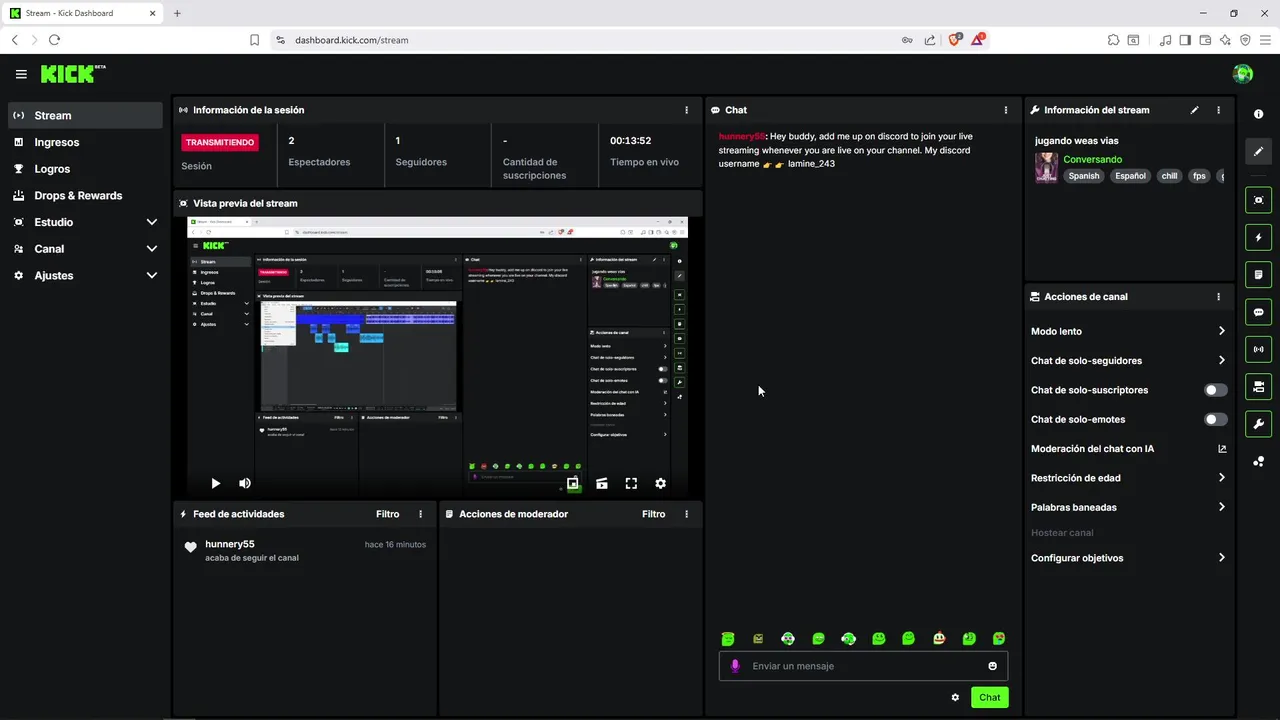
Task: Click the info icon in right sidebar
Action: coord(1259,114)
